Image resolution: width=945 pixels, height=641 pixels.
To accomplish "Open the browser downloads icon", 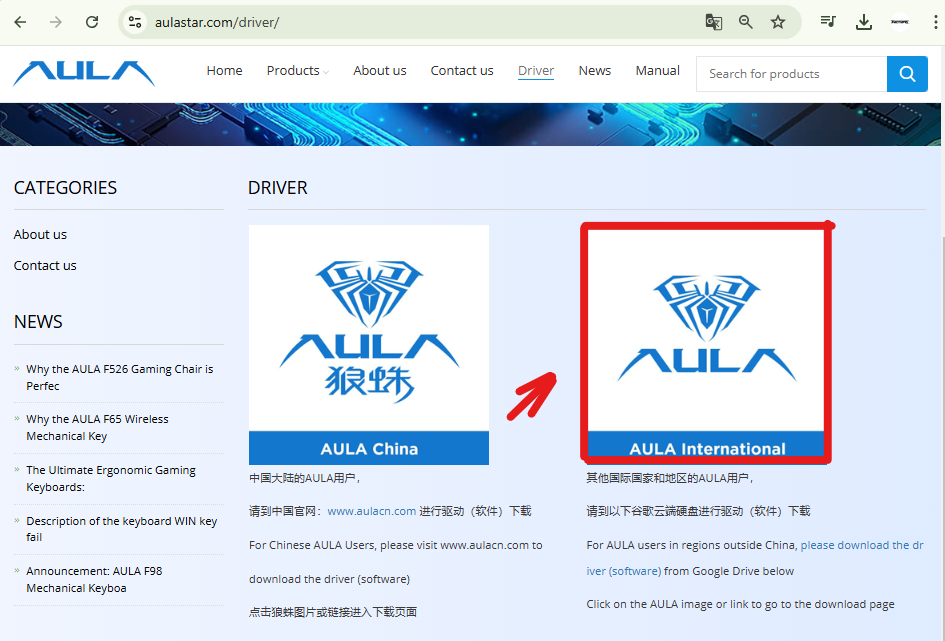I will (x=864, y=22).
